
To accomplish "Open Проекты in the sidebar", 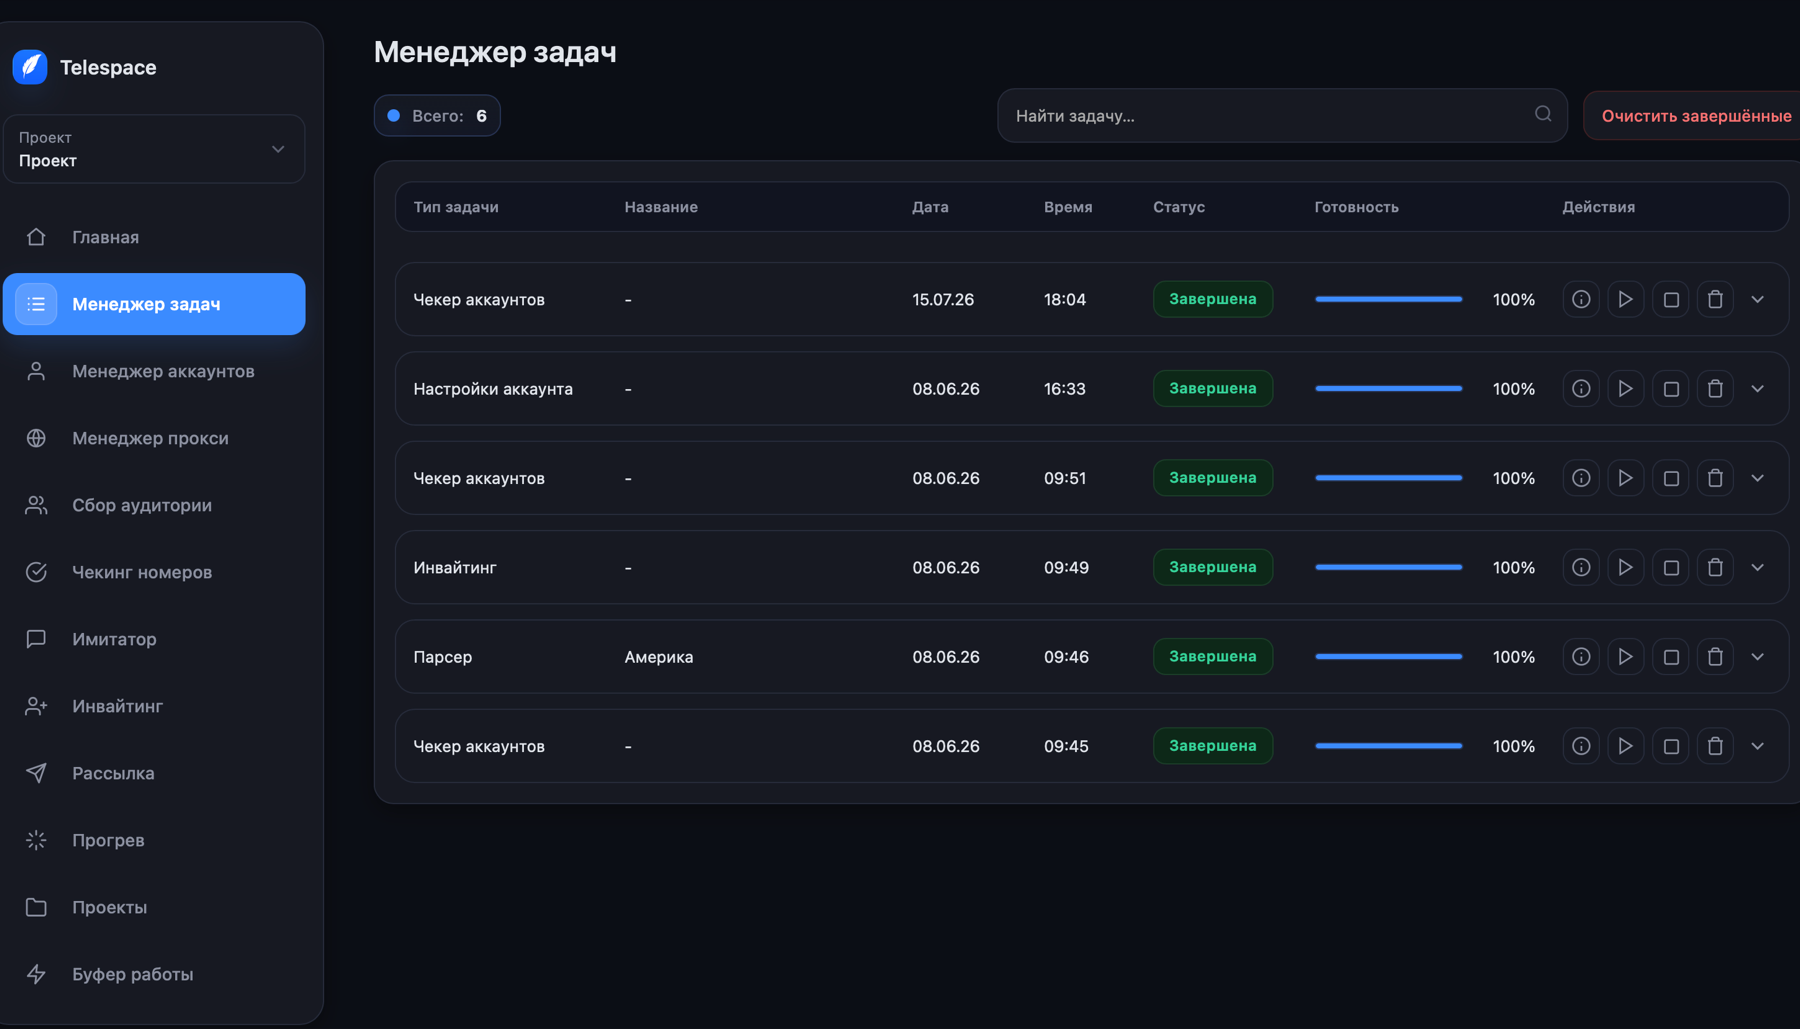I will click(154, 907).
